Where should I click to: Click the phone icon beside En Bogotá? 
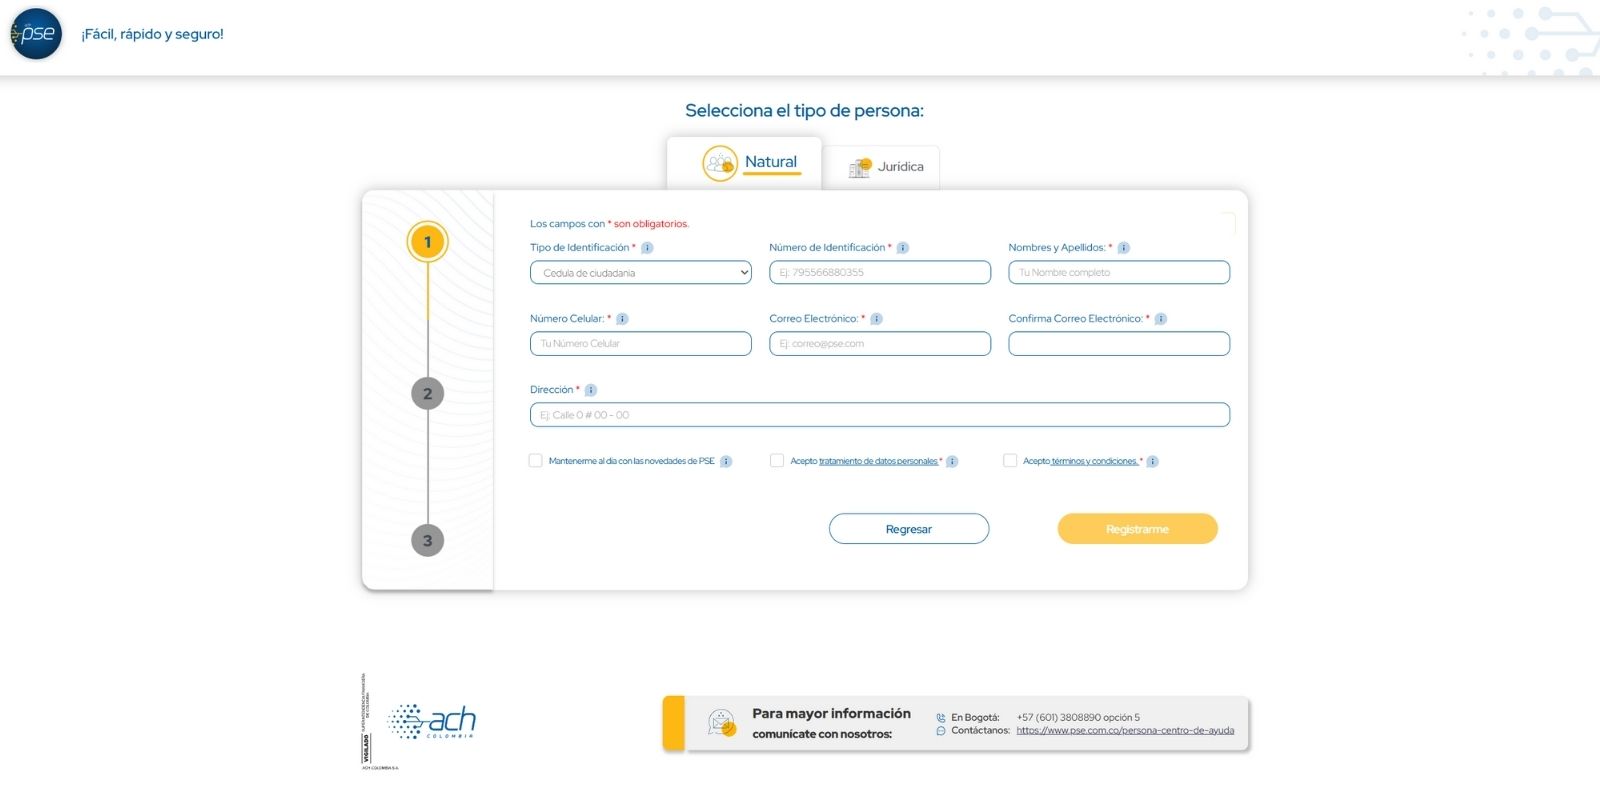tap(941, 718)
